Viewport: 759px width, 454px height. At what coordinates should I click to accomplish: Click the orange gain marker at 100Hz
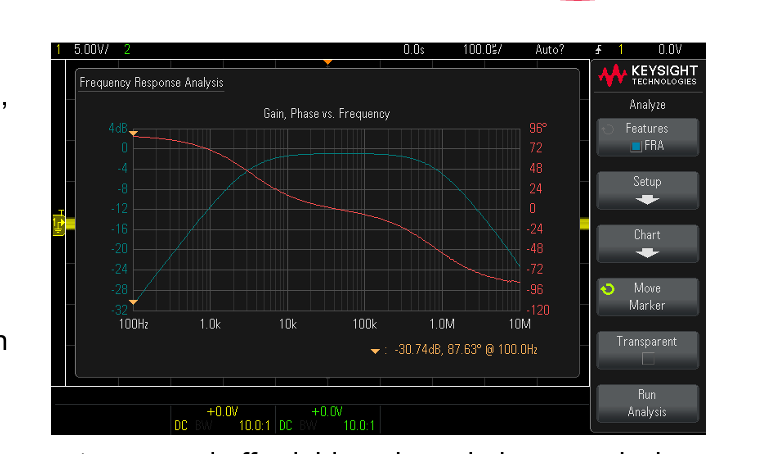tap(133, 302)
